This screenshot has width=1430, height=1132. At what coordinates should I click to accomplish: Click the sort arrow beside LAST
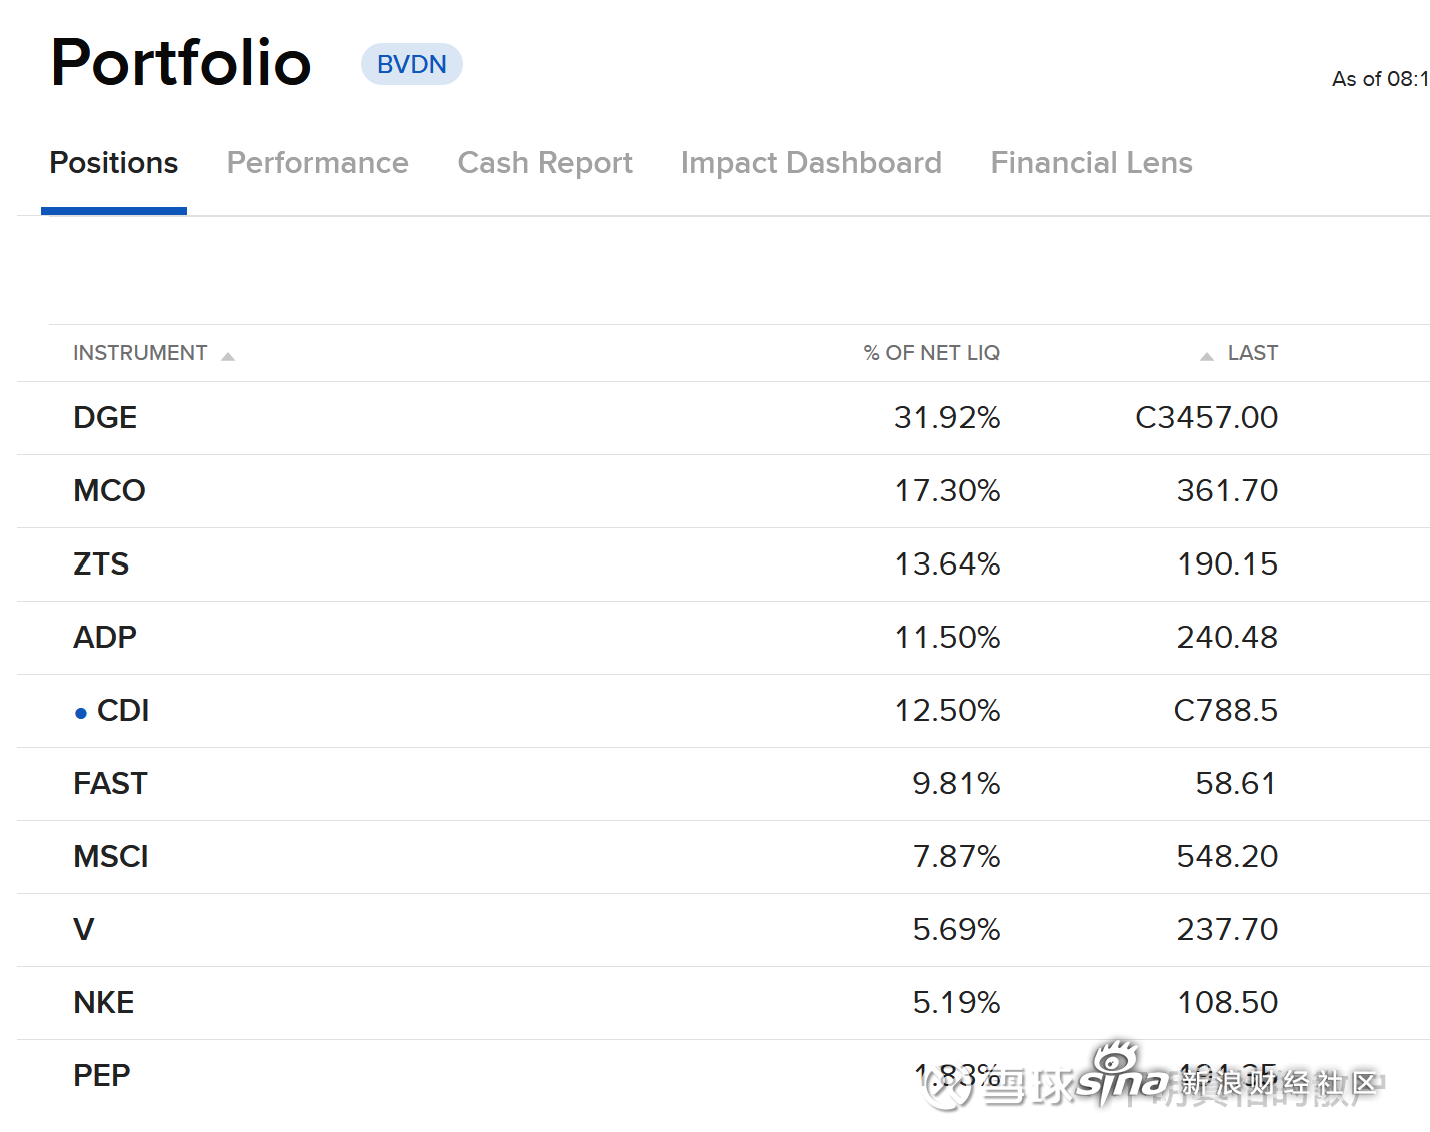click(x=1207, y=356)
